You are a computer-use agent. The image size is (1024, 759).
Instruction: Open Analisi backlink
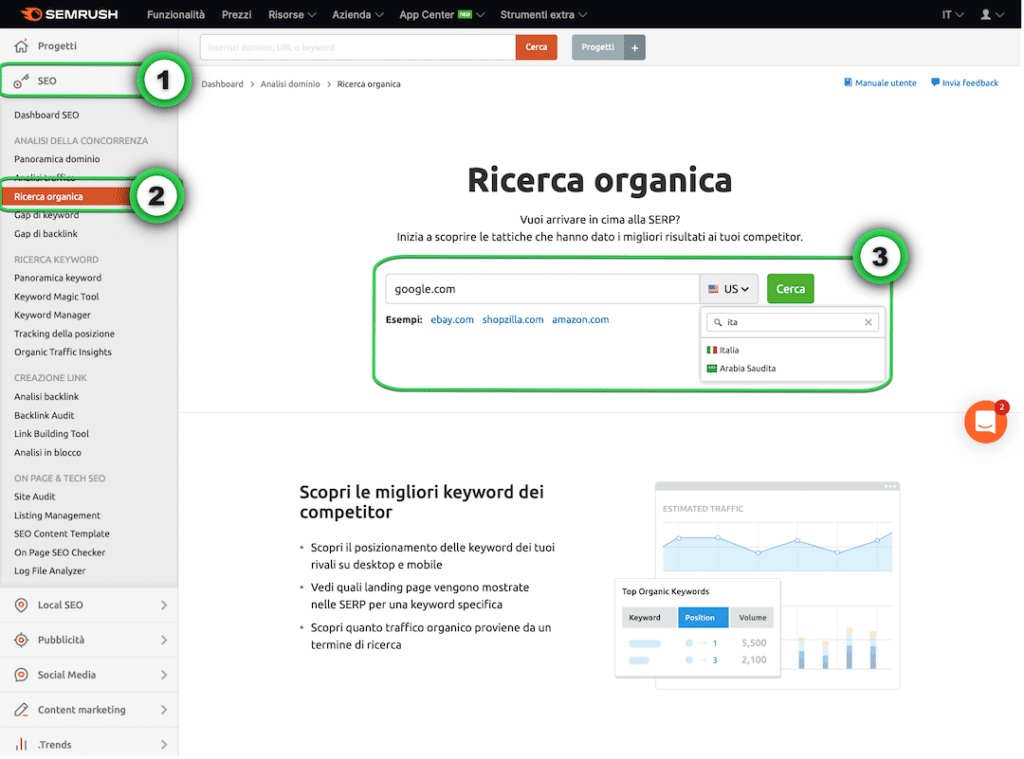point(46,396)
